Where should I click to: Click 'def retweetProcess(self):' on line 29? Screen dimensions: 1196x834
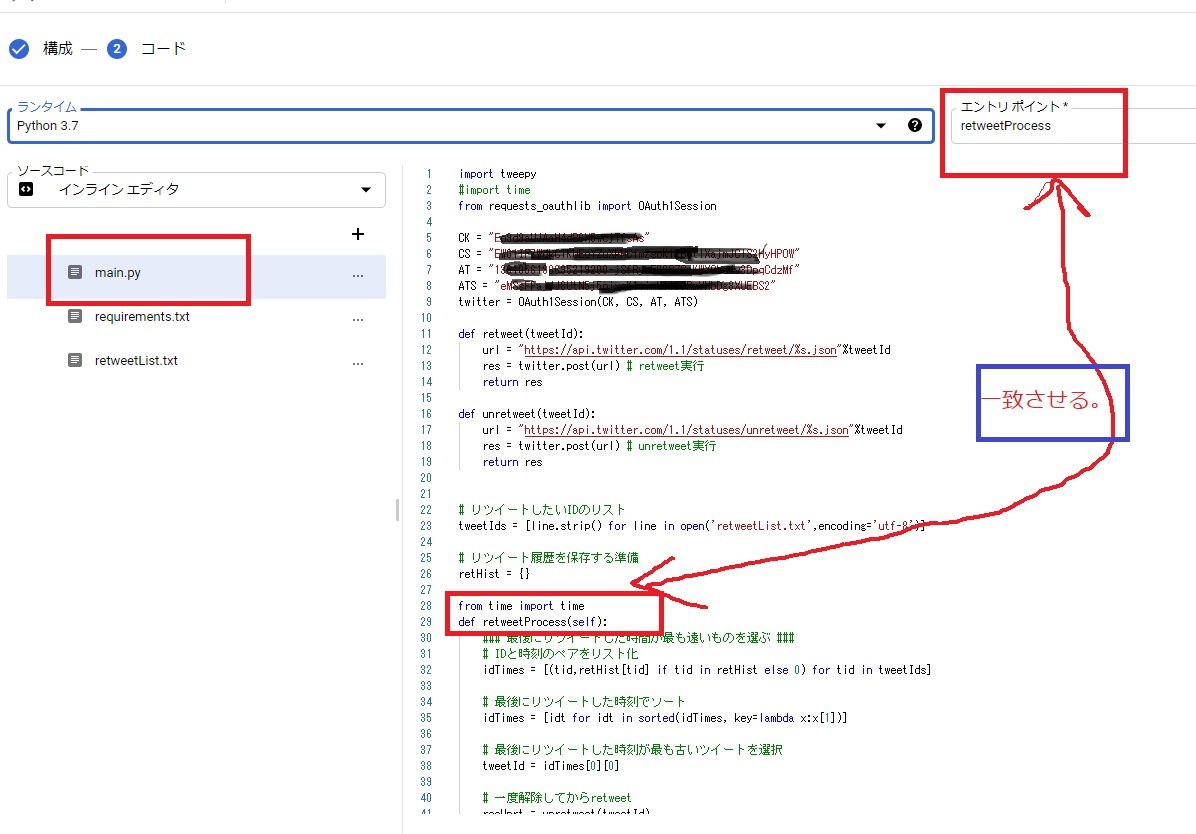click(533, 623)
